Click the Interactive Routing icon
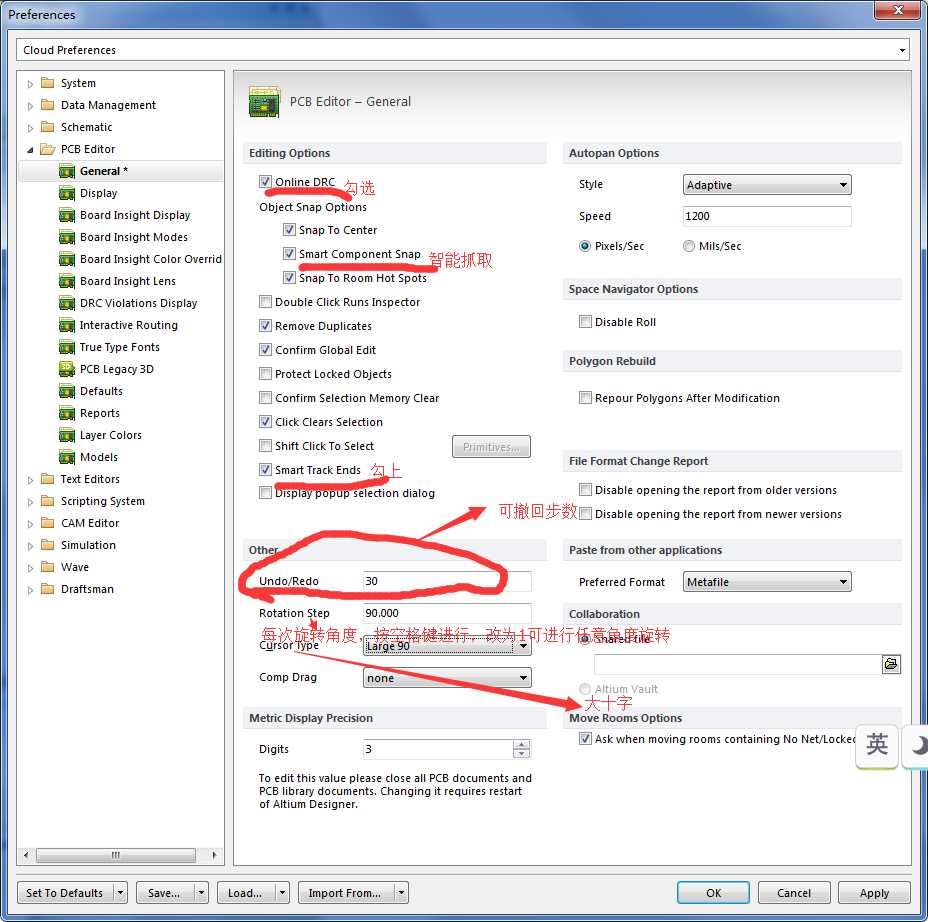928x922 pixels. pyautogui.click(x=66, y=325)
